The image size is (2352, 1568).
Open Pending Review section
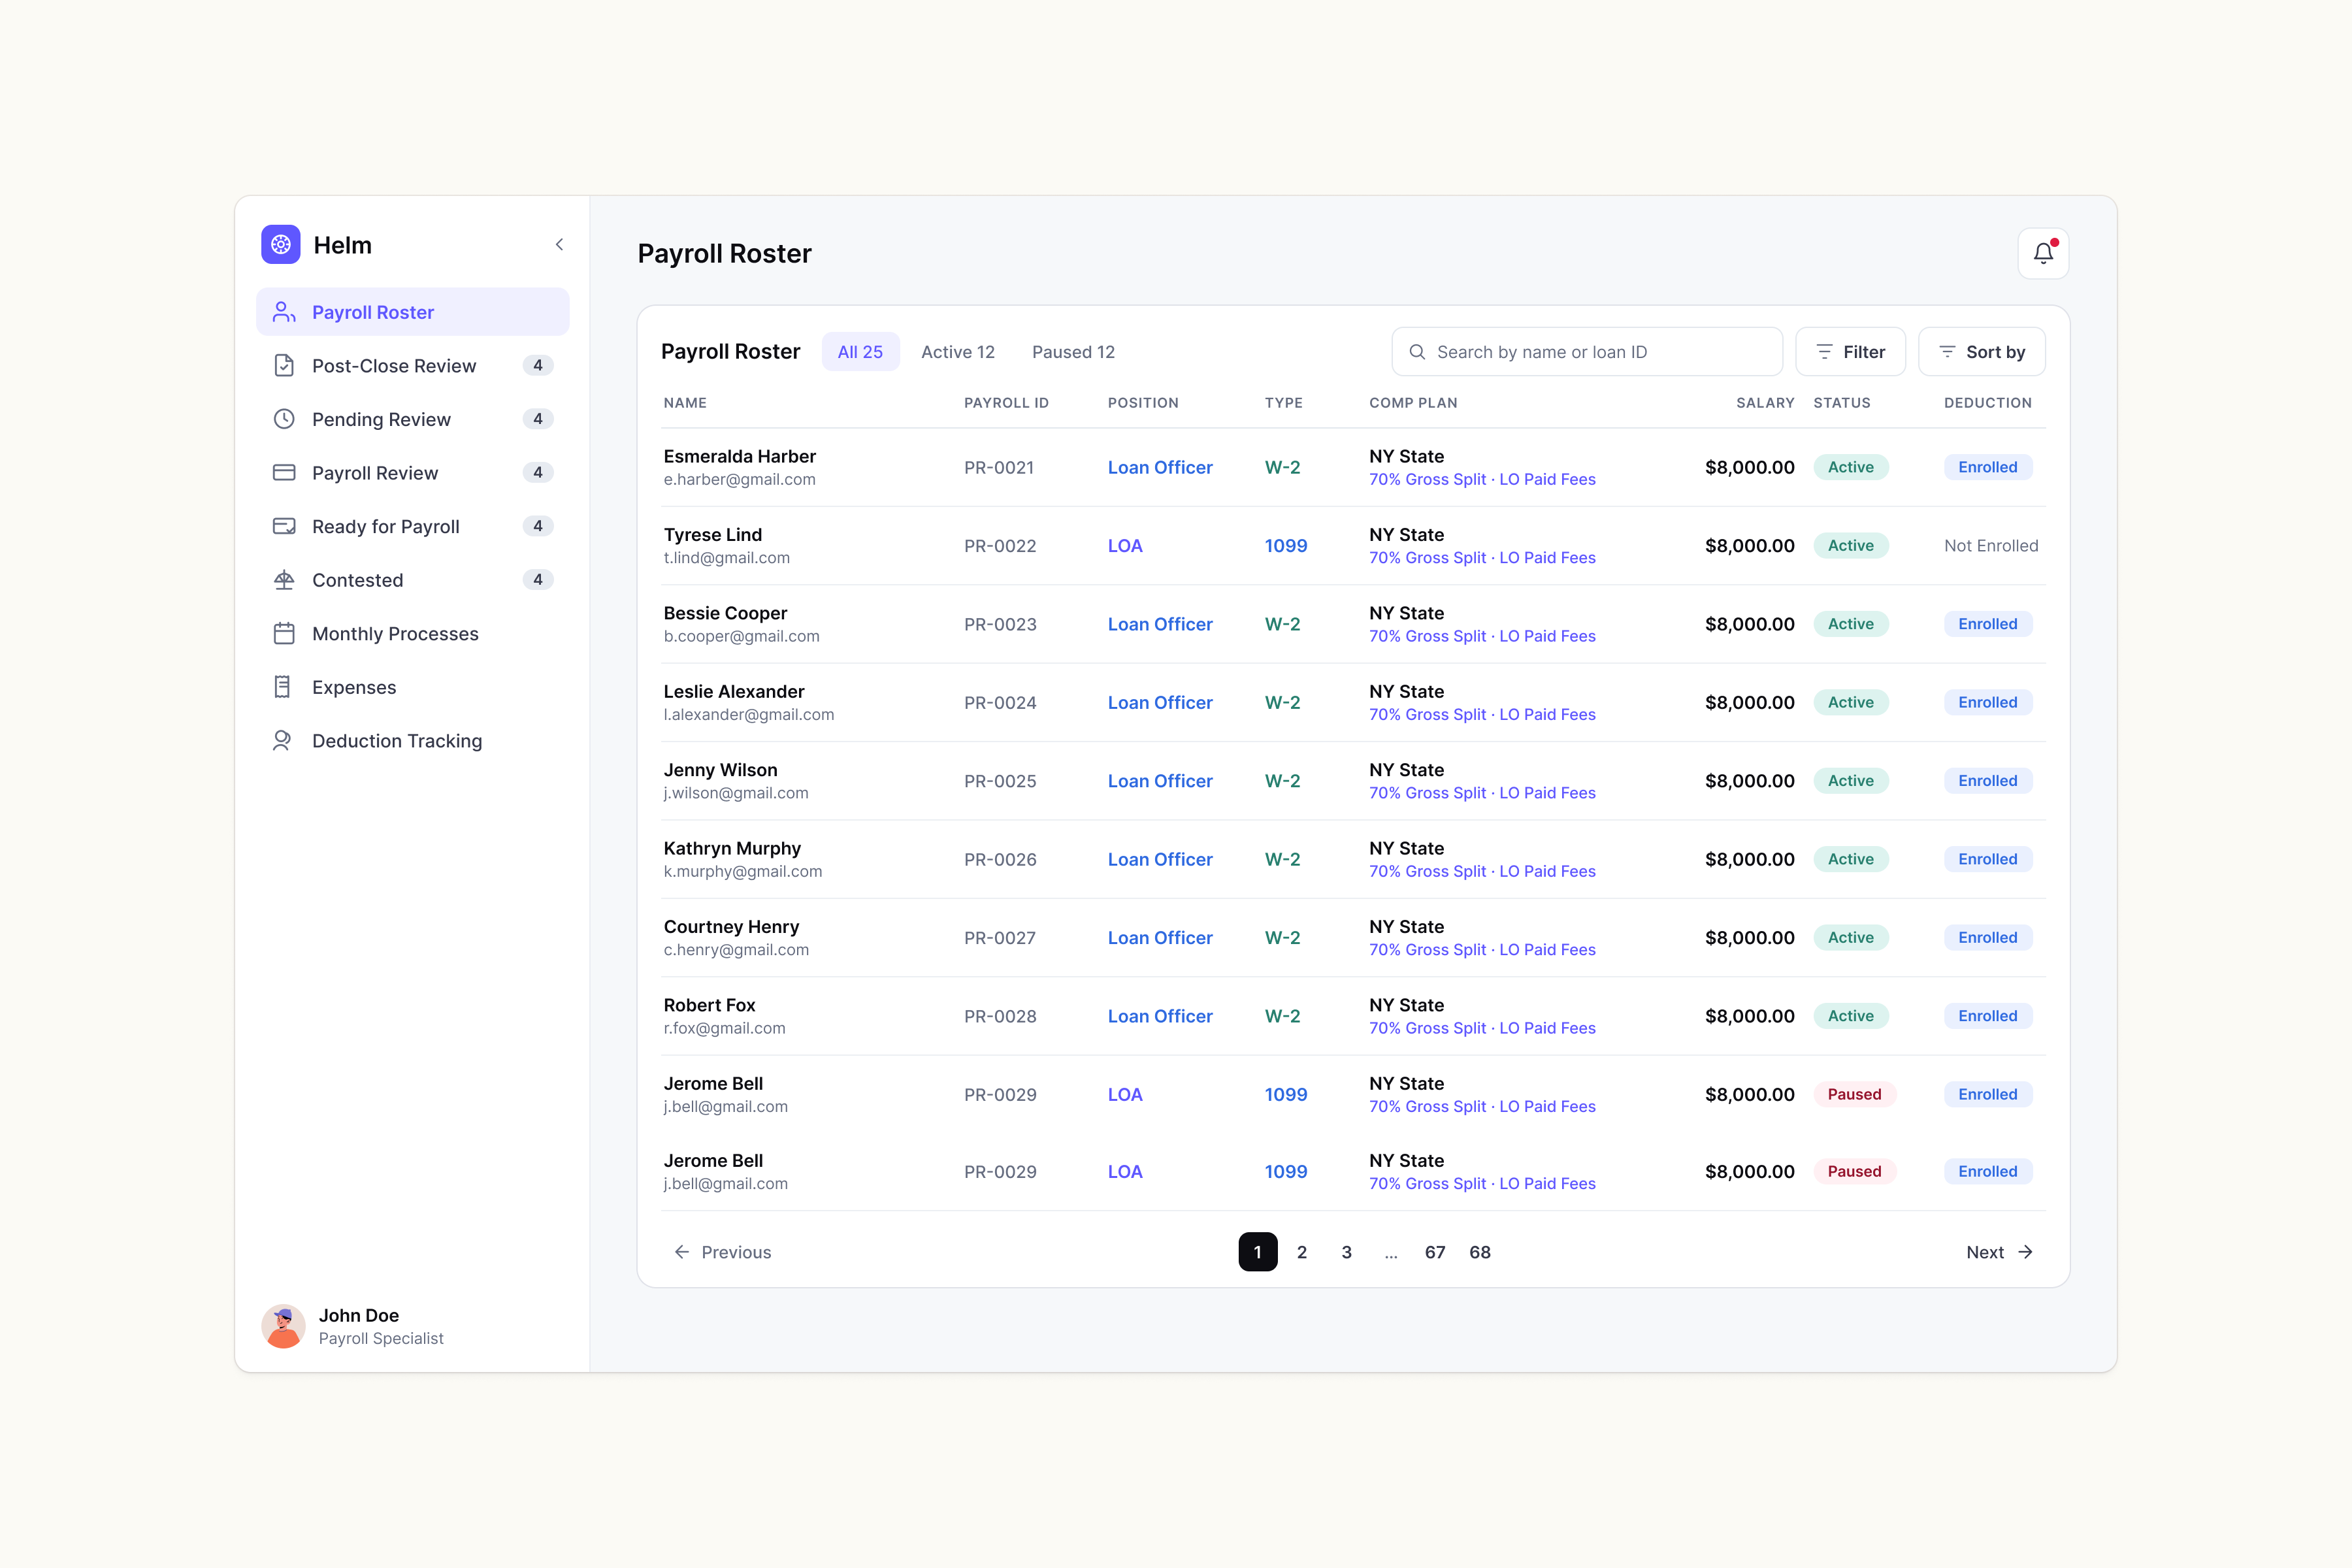[x=413, y=419]
